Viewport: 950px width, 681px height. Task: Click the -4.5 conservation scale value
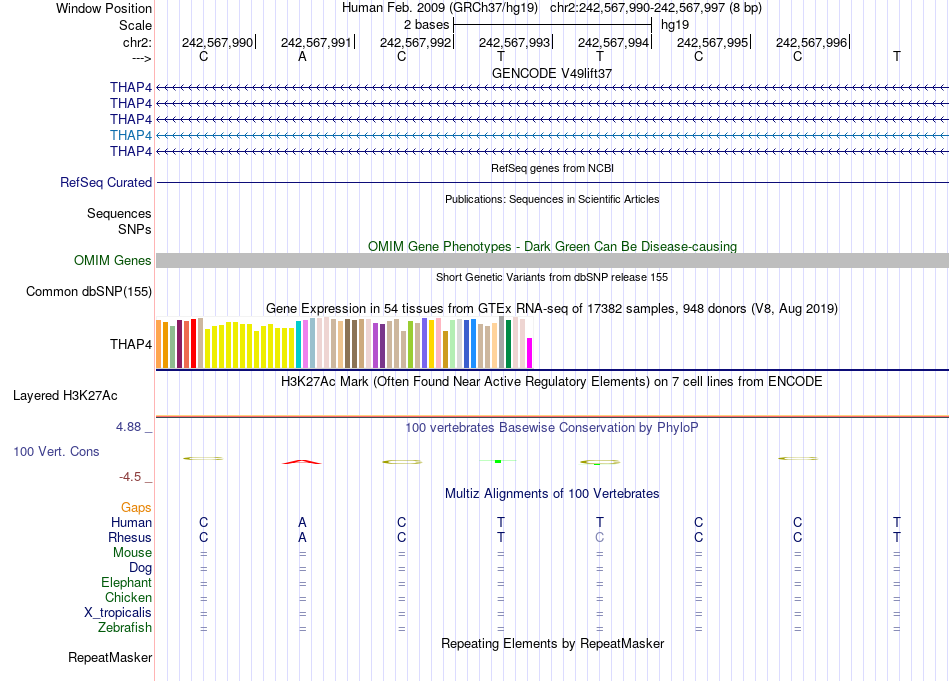(x=130, y=477)
